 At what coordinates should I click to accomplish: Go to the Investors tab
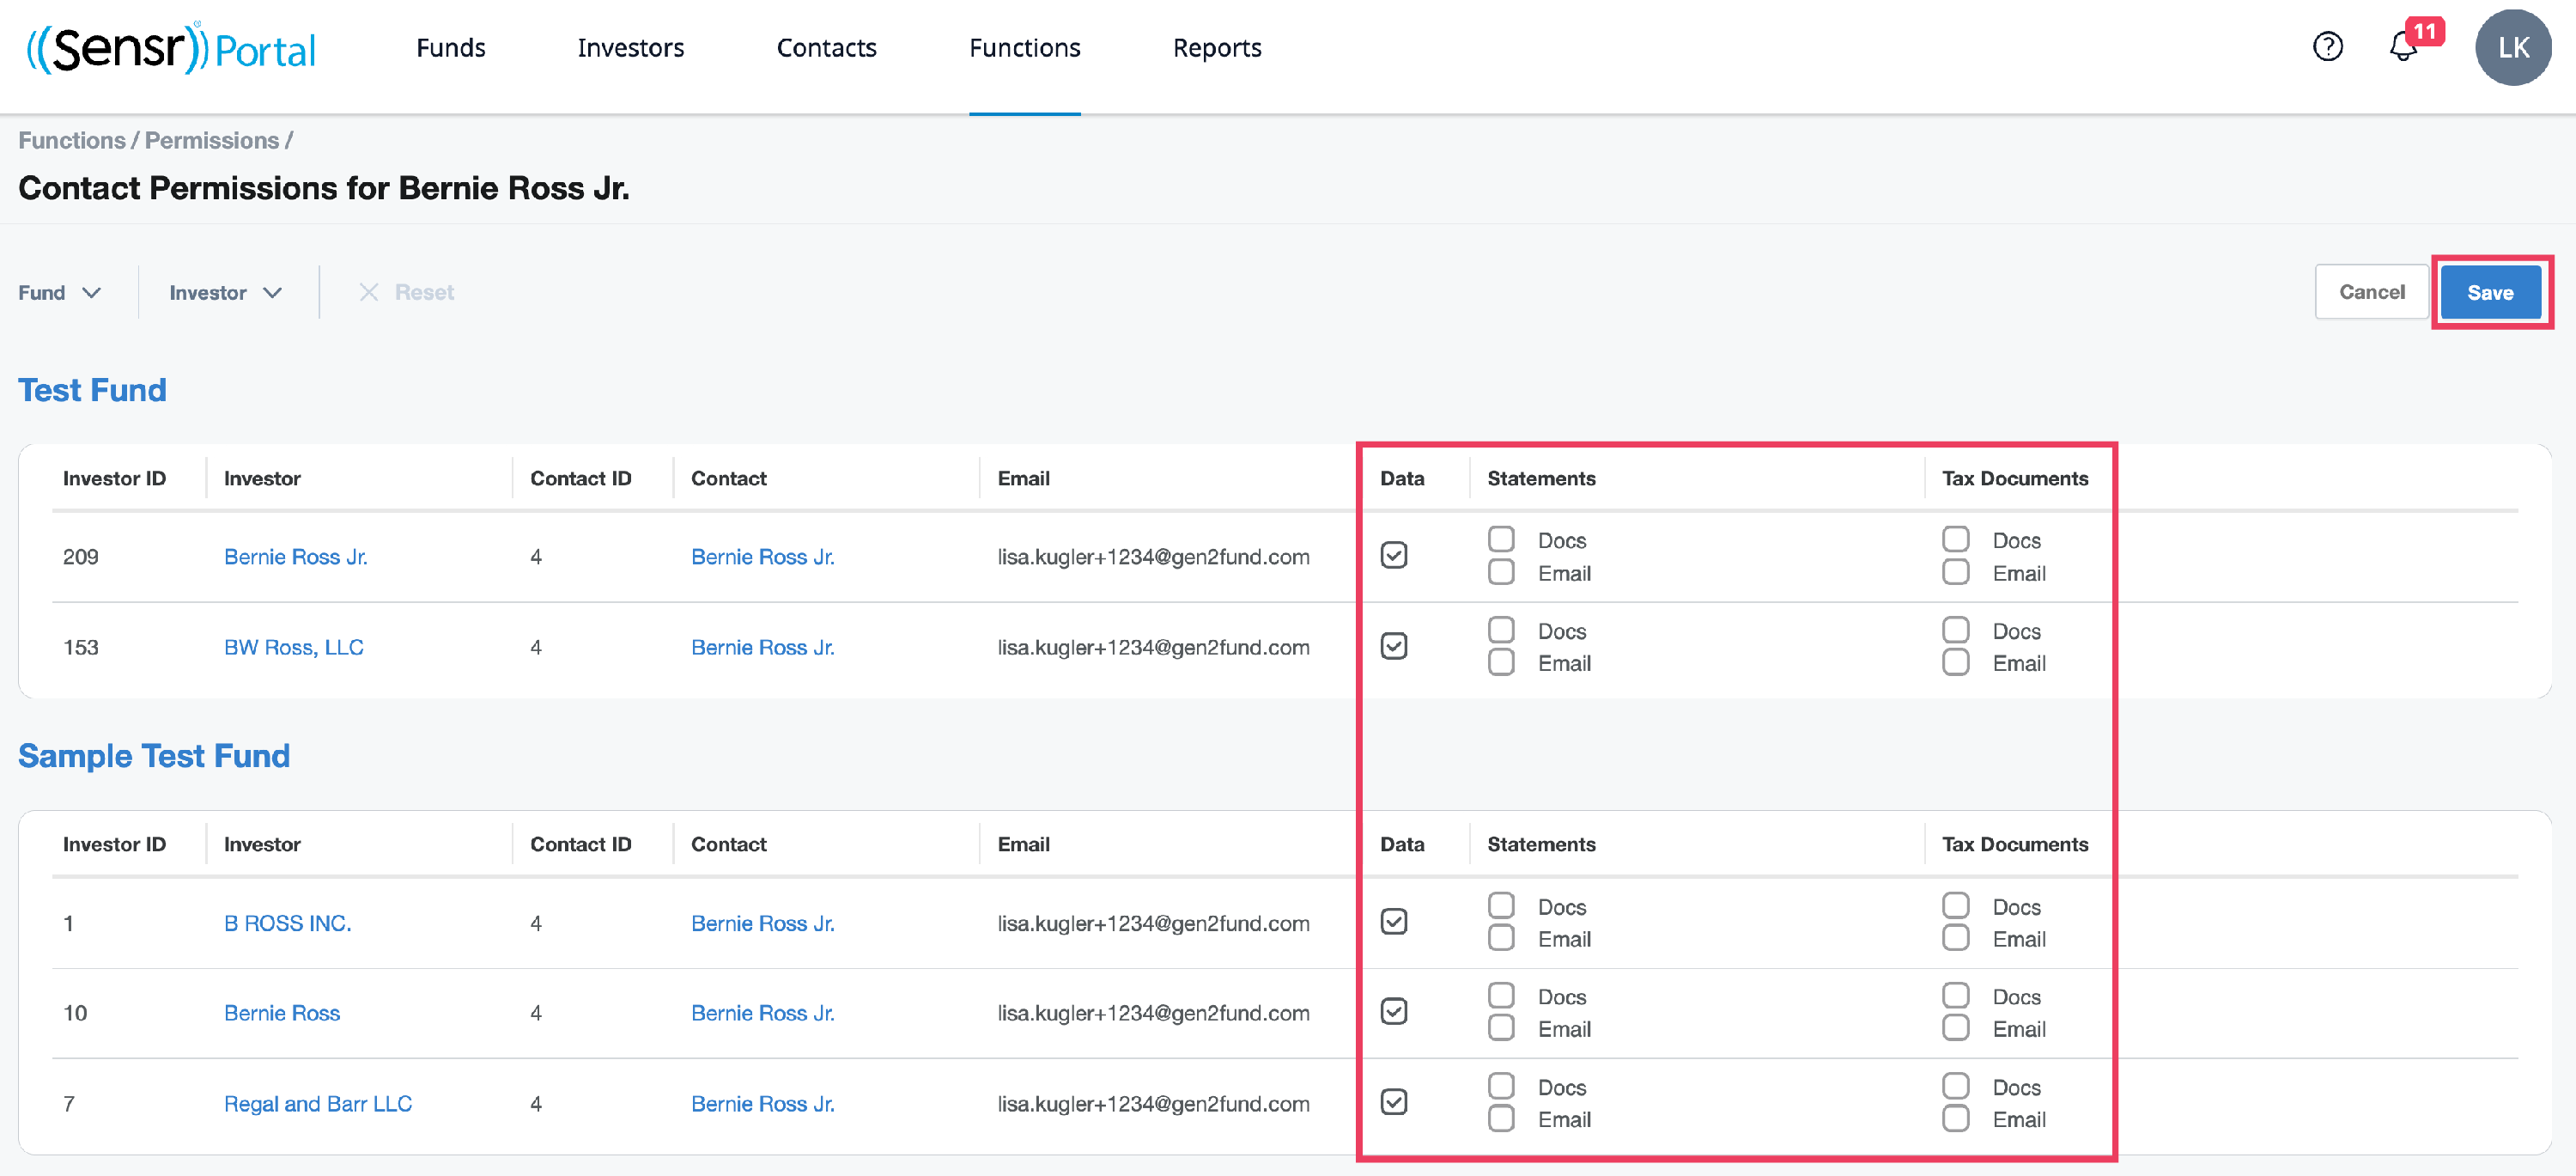tap(630, 48)
